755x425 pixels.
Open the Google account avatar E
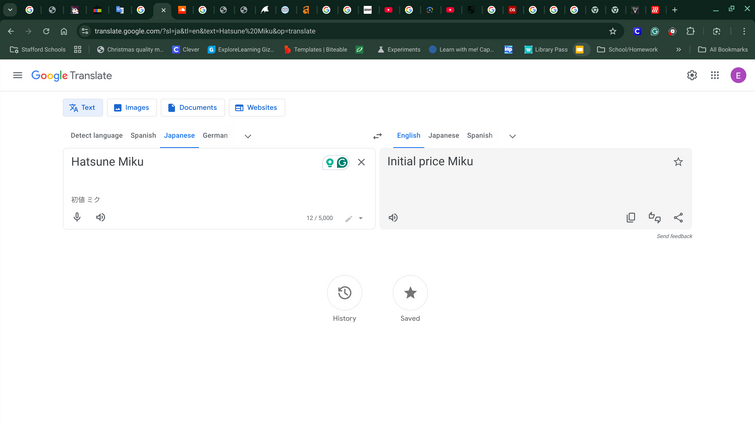(738, 75)
